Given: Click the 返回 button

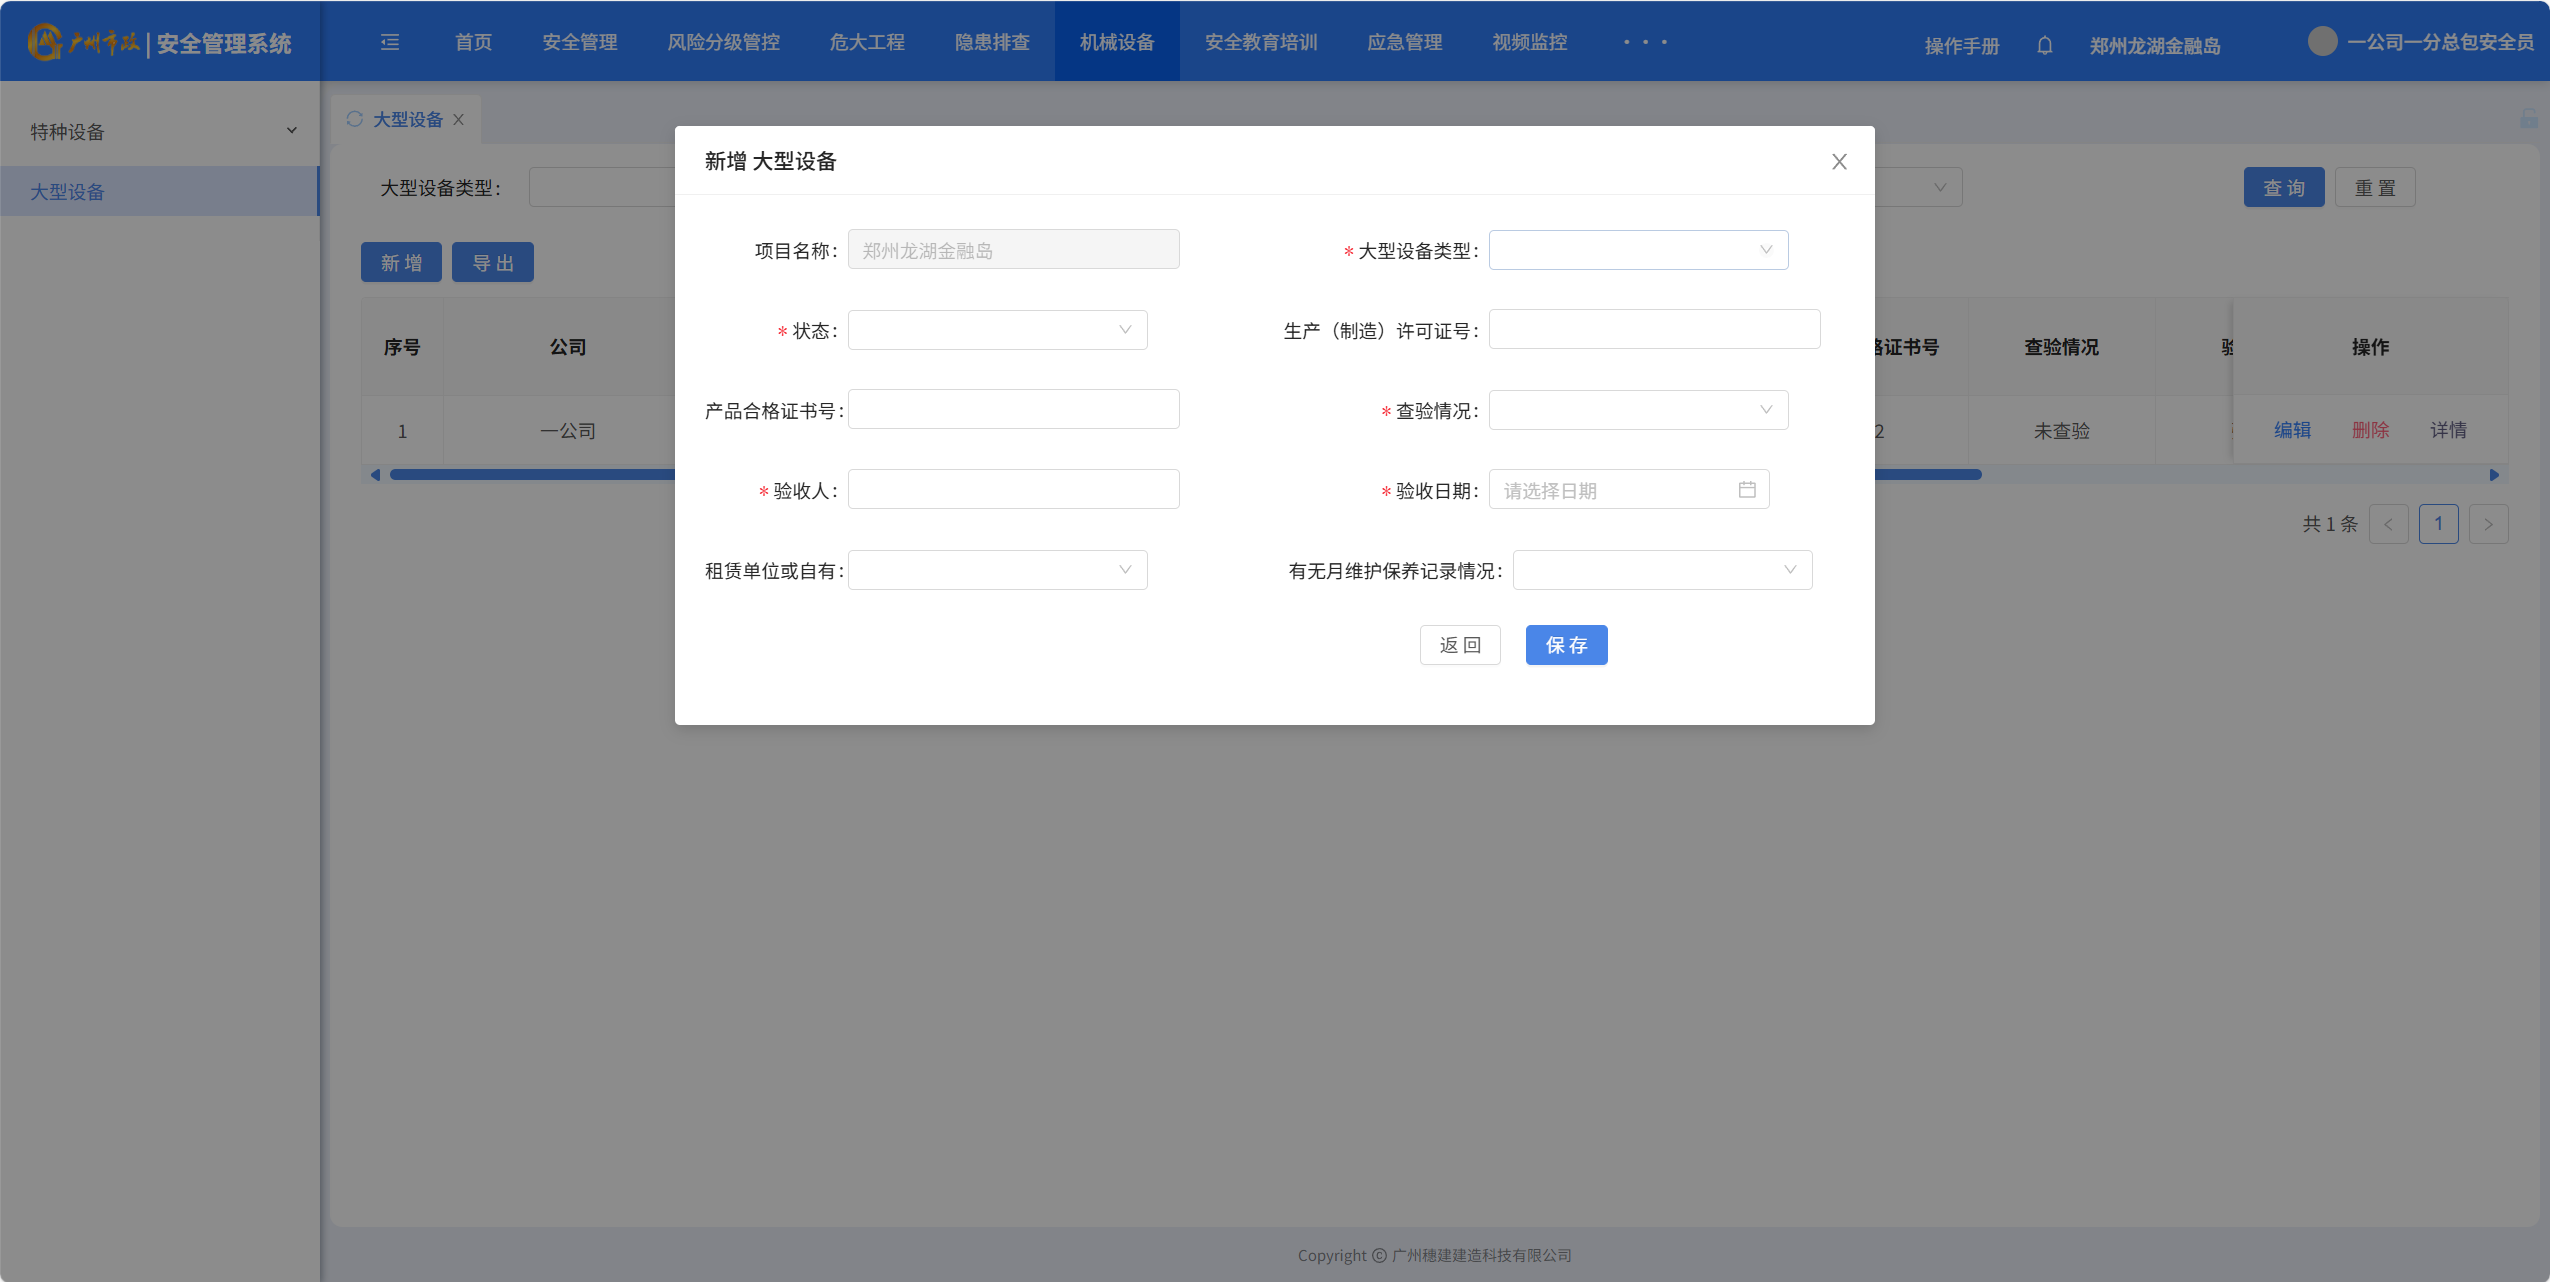Looking at the screenshot, I should 1459,645.
